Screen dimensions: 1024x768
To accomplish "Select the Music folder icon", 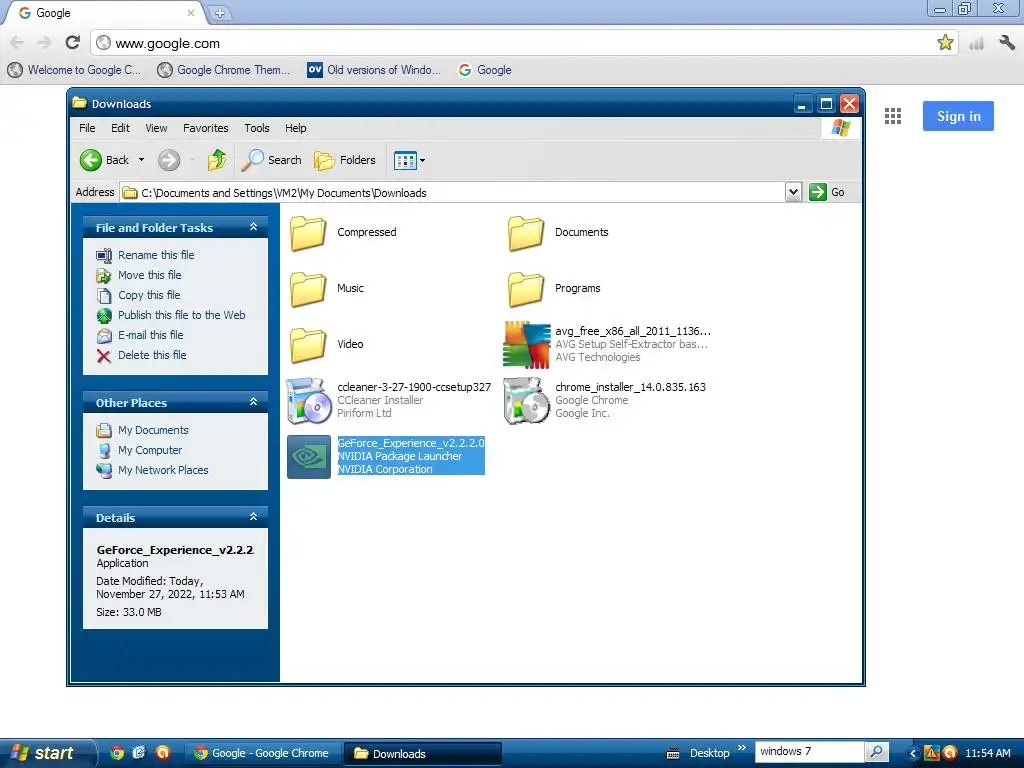I will coord(308,289).
